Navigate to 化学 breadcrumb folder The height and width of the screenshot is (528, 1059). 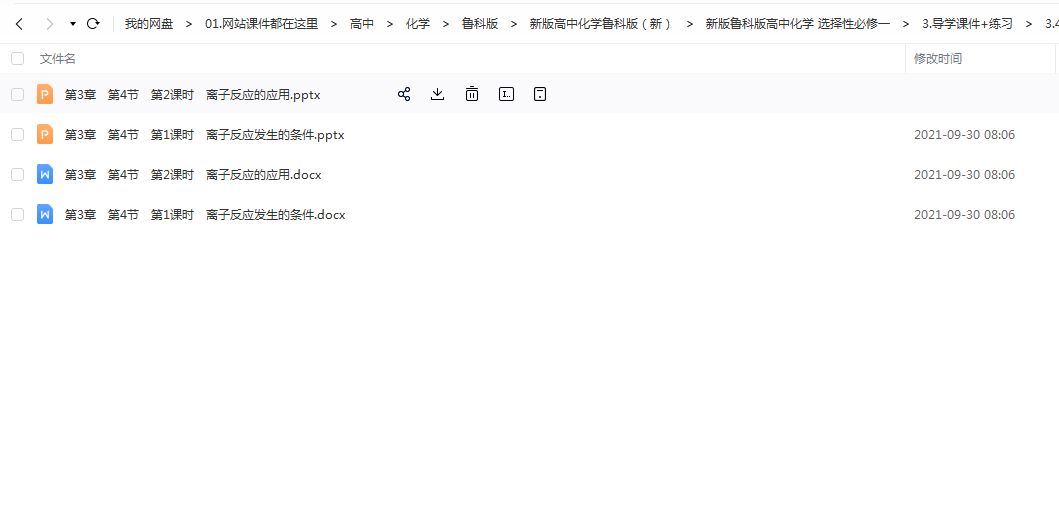418,24
